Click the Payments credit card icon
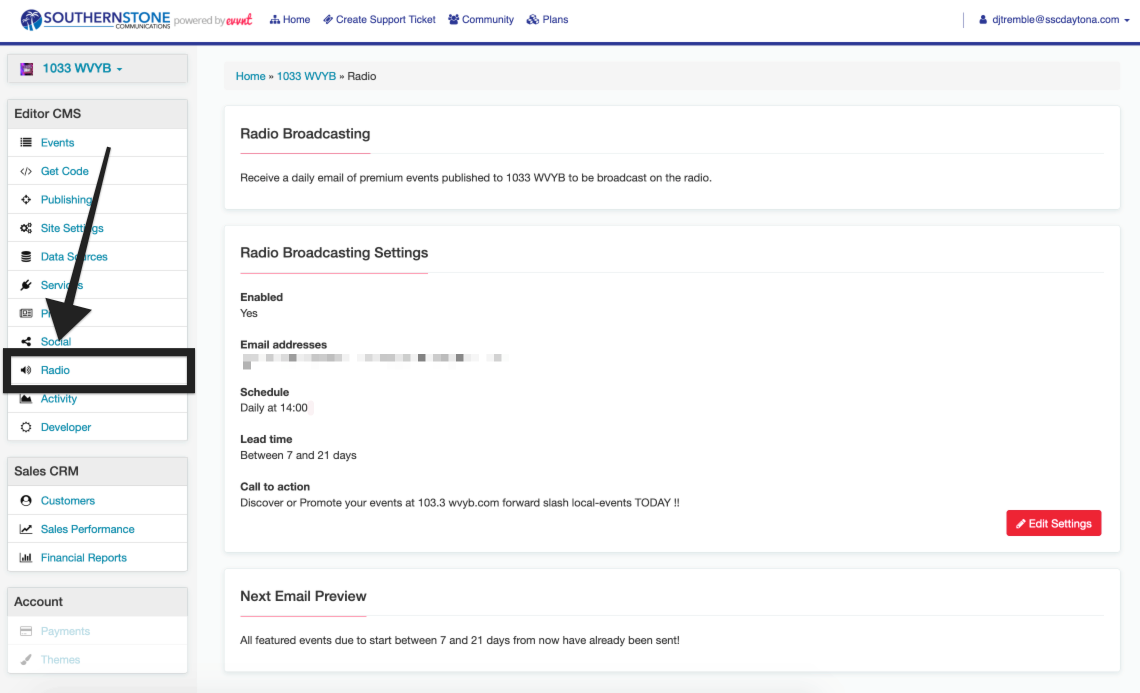 26,631
